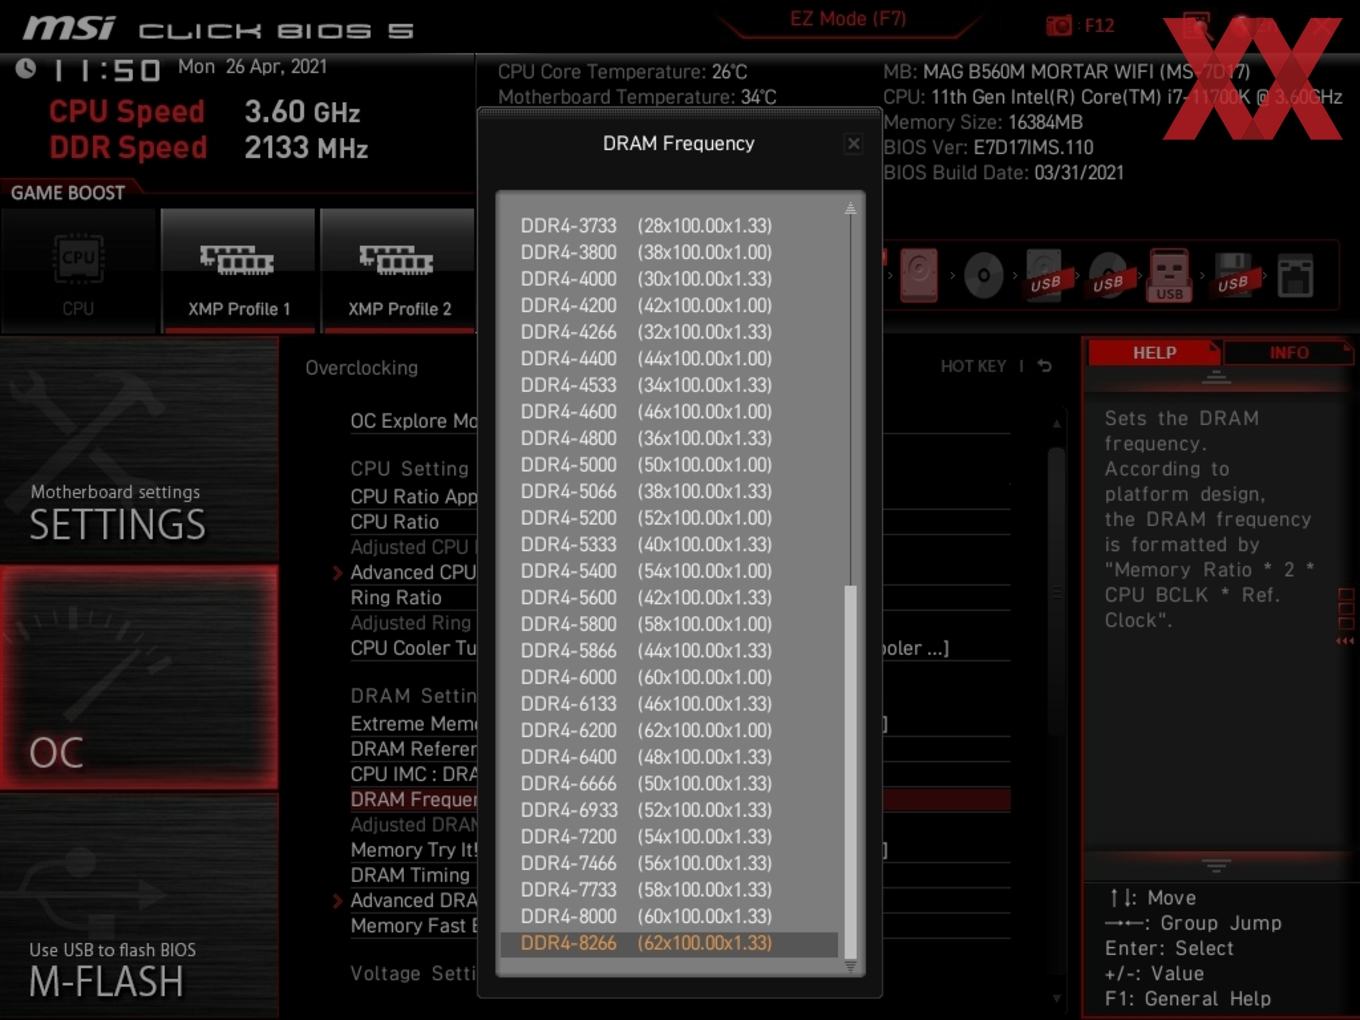Click the Overclocking page scroll up arrow
This screenshot has width=1360, height=1020.
click(1057, 424)
